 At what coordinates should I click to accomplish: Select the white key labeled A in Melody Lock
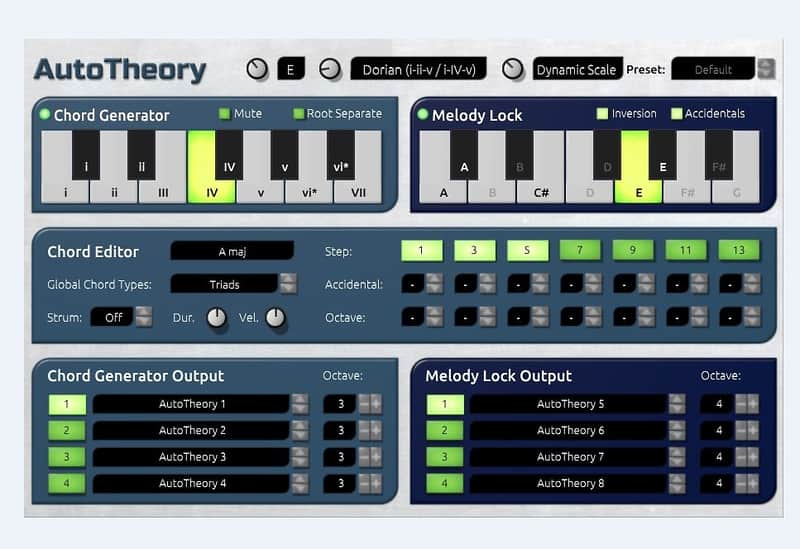pyautogui.click(x=443, y=192)
